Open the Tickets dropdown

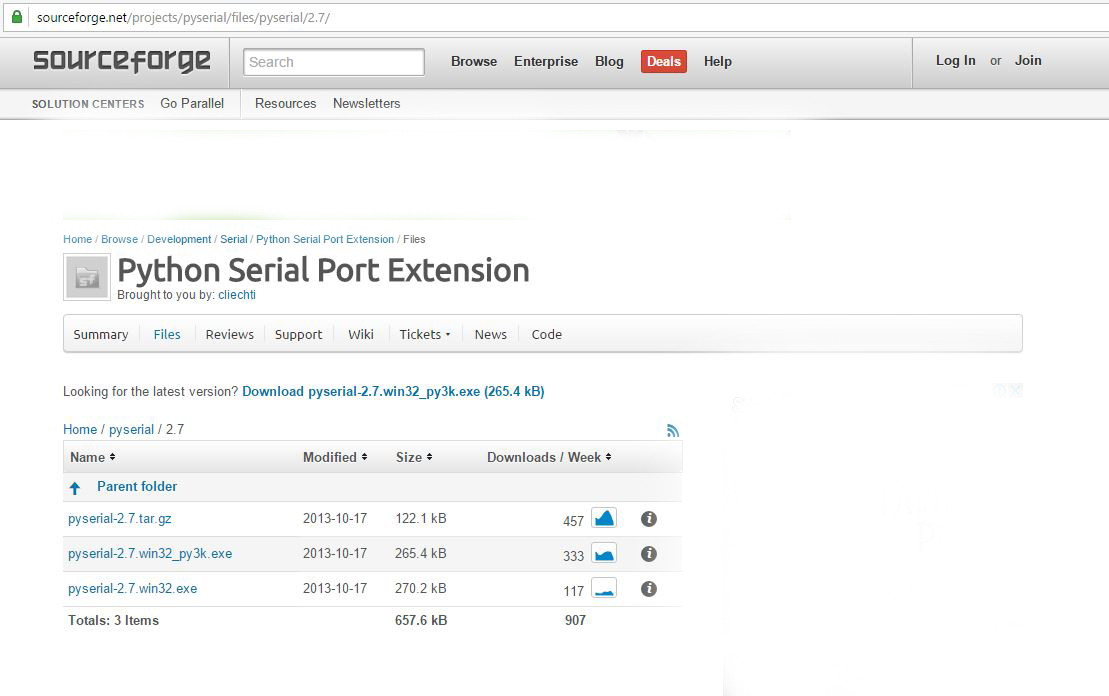(x=424, y=334)
